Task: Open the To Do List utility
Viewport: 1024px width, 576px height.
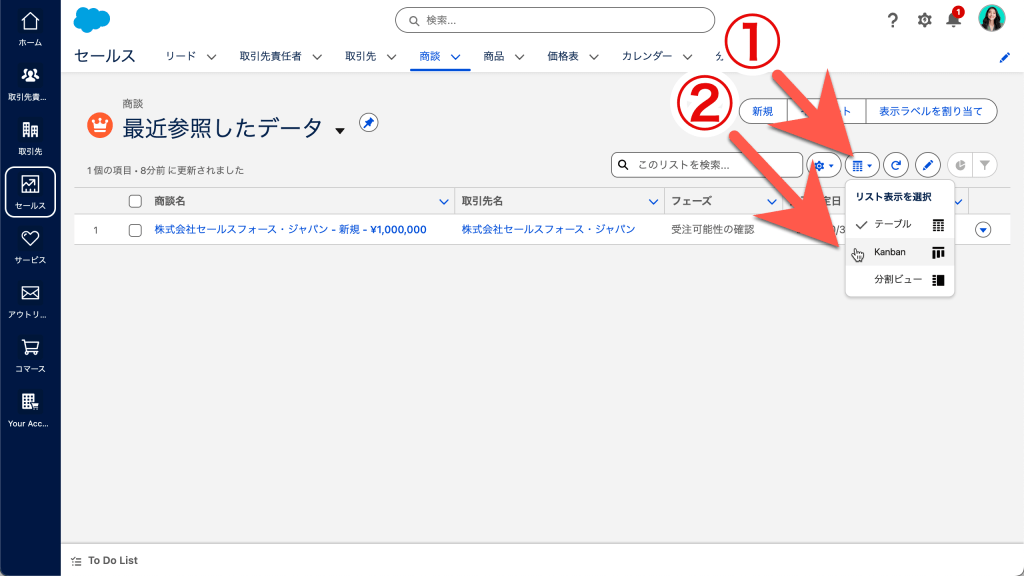Action: tap(104, 560)
